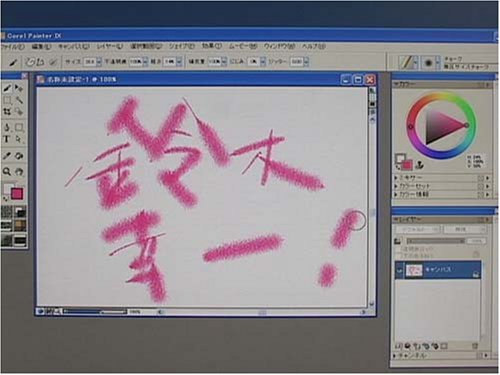Viewport: 500px width, 375px height.
Task: Open the 補充量 resaturation dropdown arrow
Action: (224, 62)
